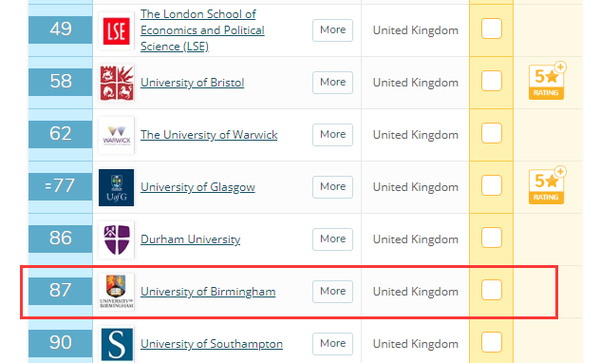Select the compare checkbox for Durham University
The width and height of the screenshot is (600, 363).
click(x=491, y=238)
